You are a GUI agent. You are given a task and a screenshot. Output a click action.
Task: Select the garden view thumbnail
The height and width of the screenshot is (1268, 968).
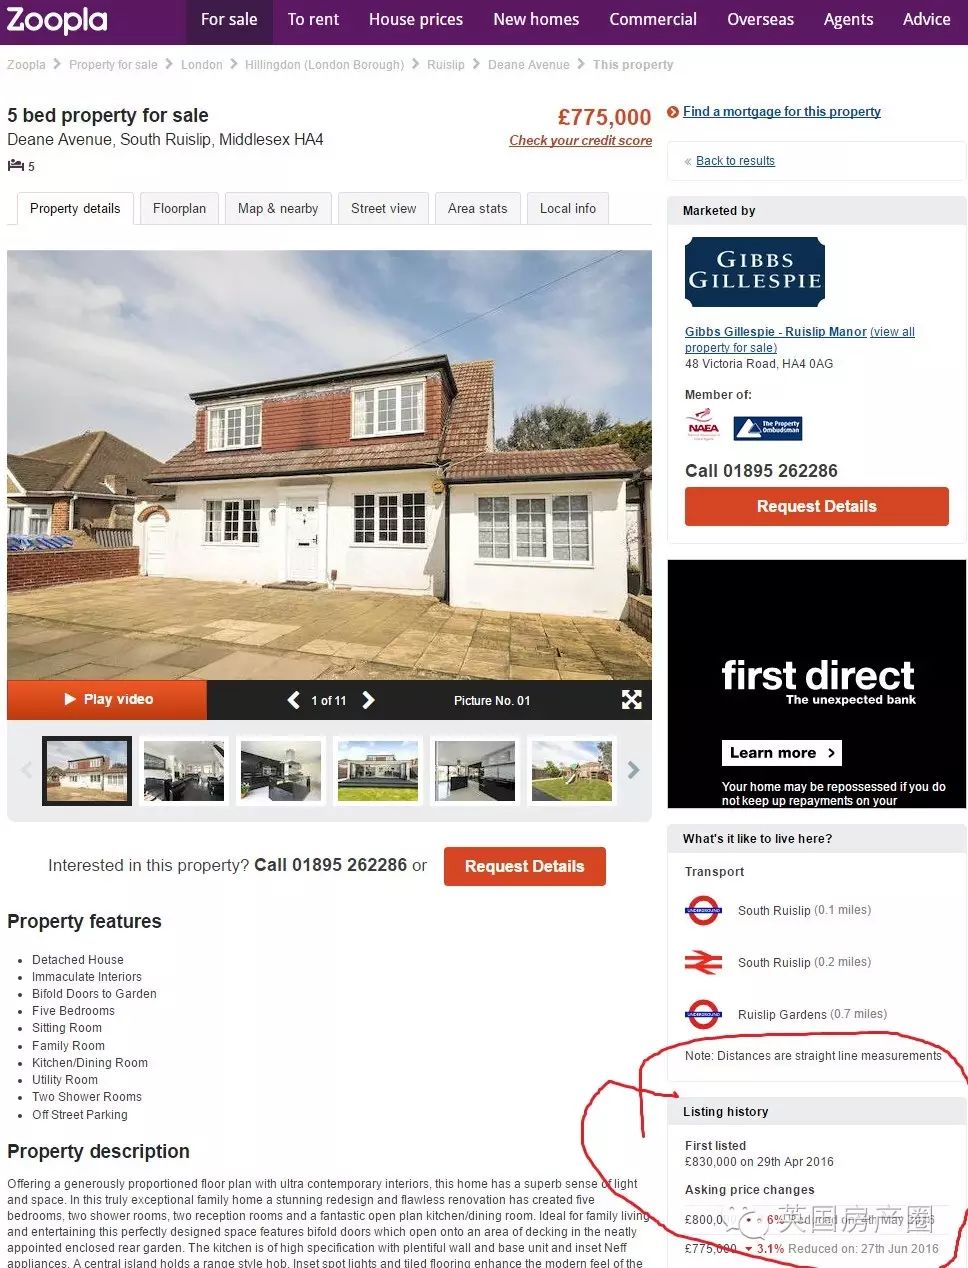572,771
